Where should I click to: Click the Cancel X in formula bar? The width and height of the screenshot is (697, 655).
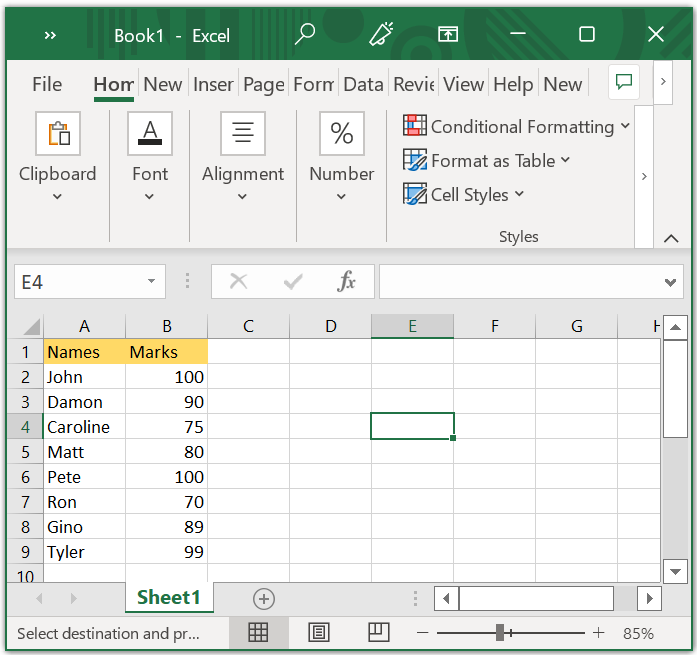tap(239, 282)
